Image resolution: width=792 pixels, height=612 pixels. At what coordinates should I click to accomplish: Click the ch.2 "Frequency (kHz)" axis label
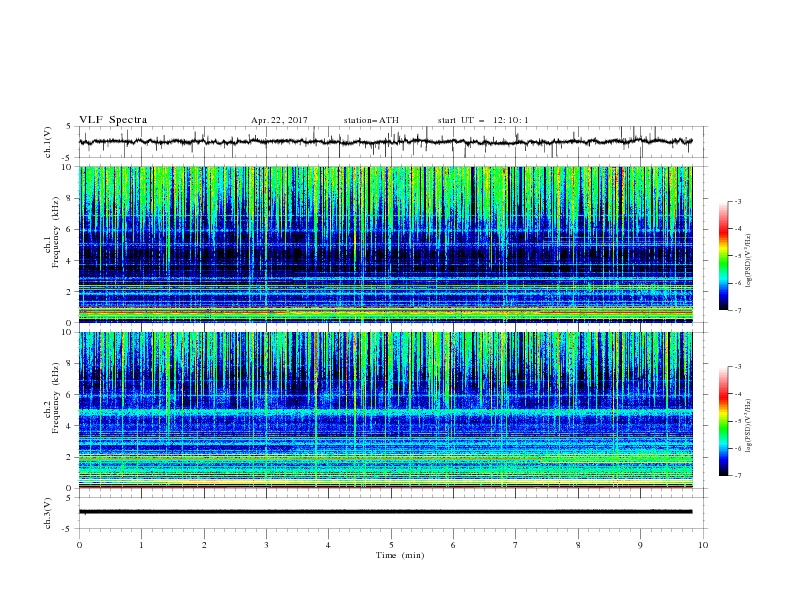[x=56, y=398]
